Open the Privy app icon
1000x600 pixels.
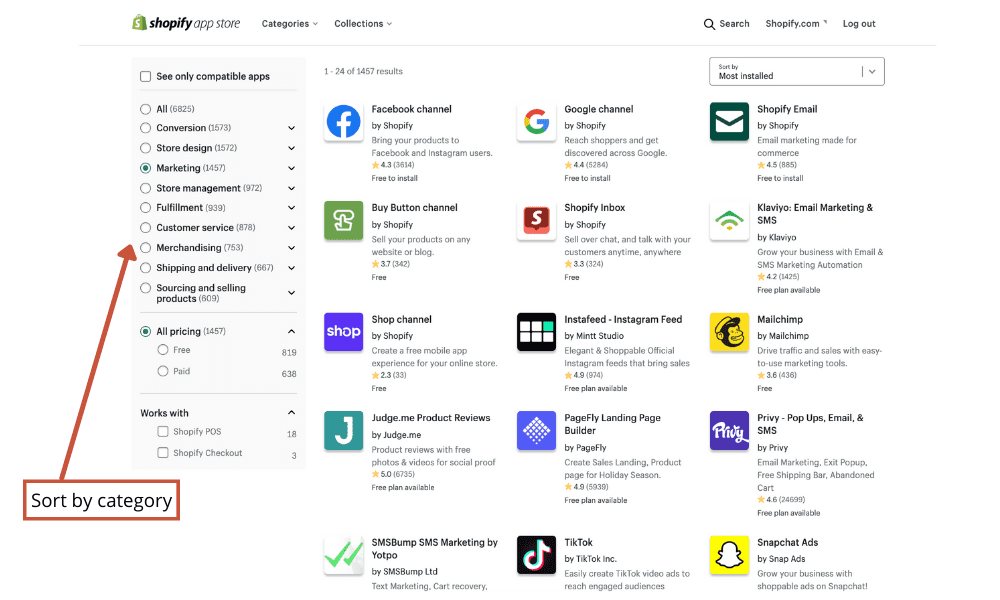pos(729,431)
